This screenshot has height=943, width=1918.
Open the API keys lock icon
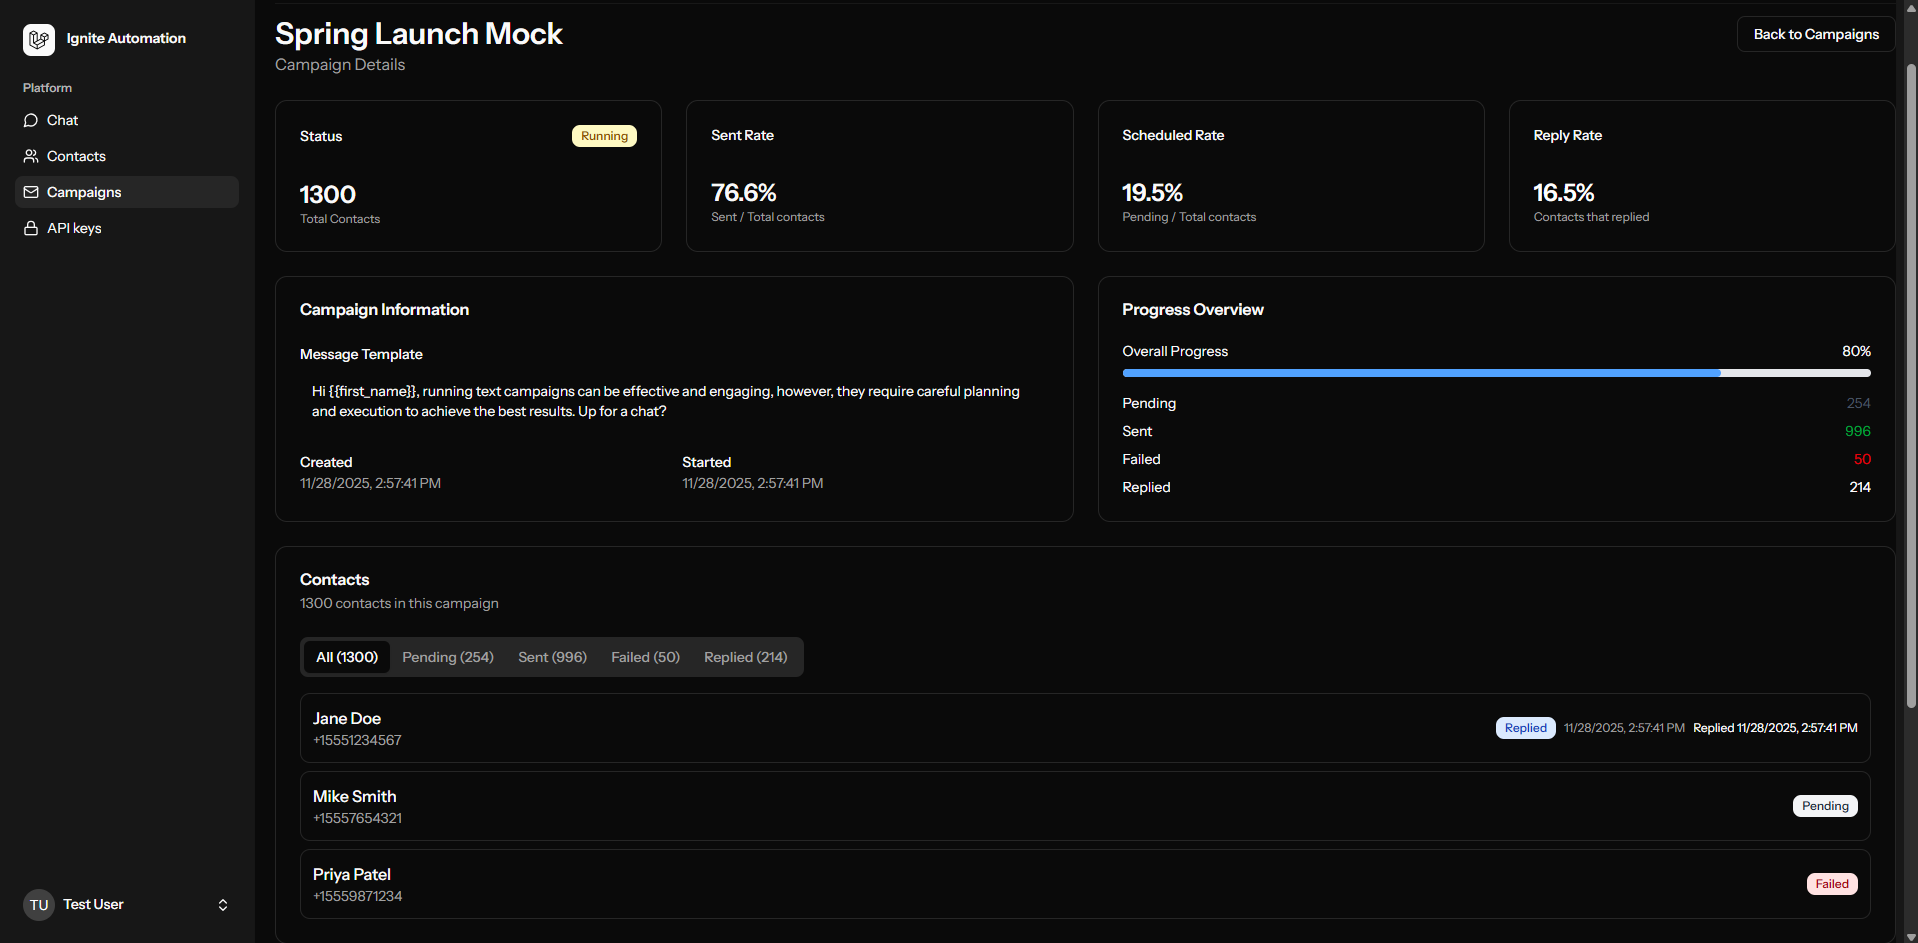click(31, 228)
